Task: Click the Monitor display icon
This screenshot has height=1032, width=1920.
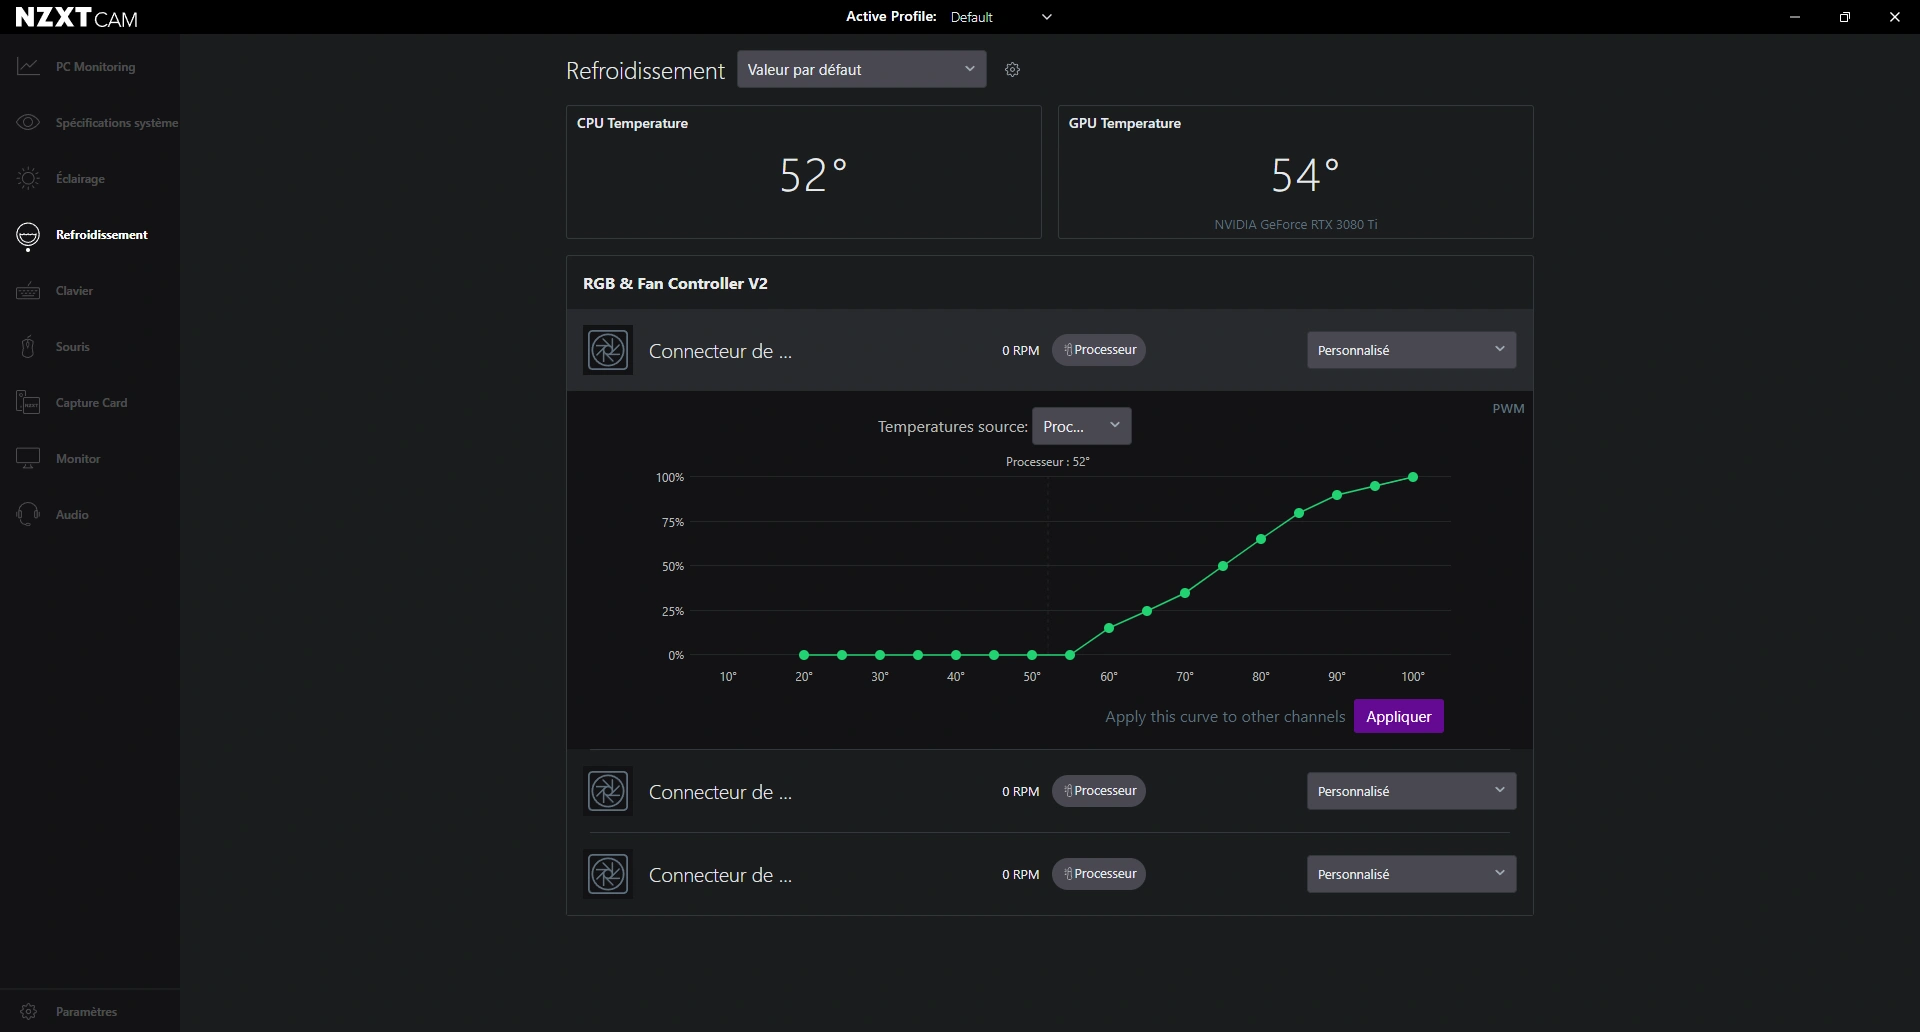Action: (x=28, y=458)
